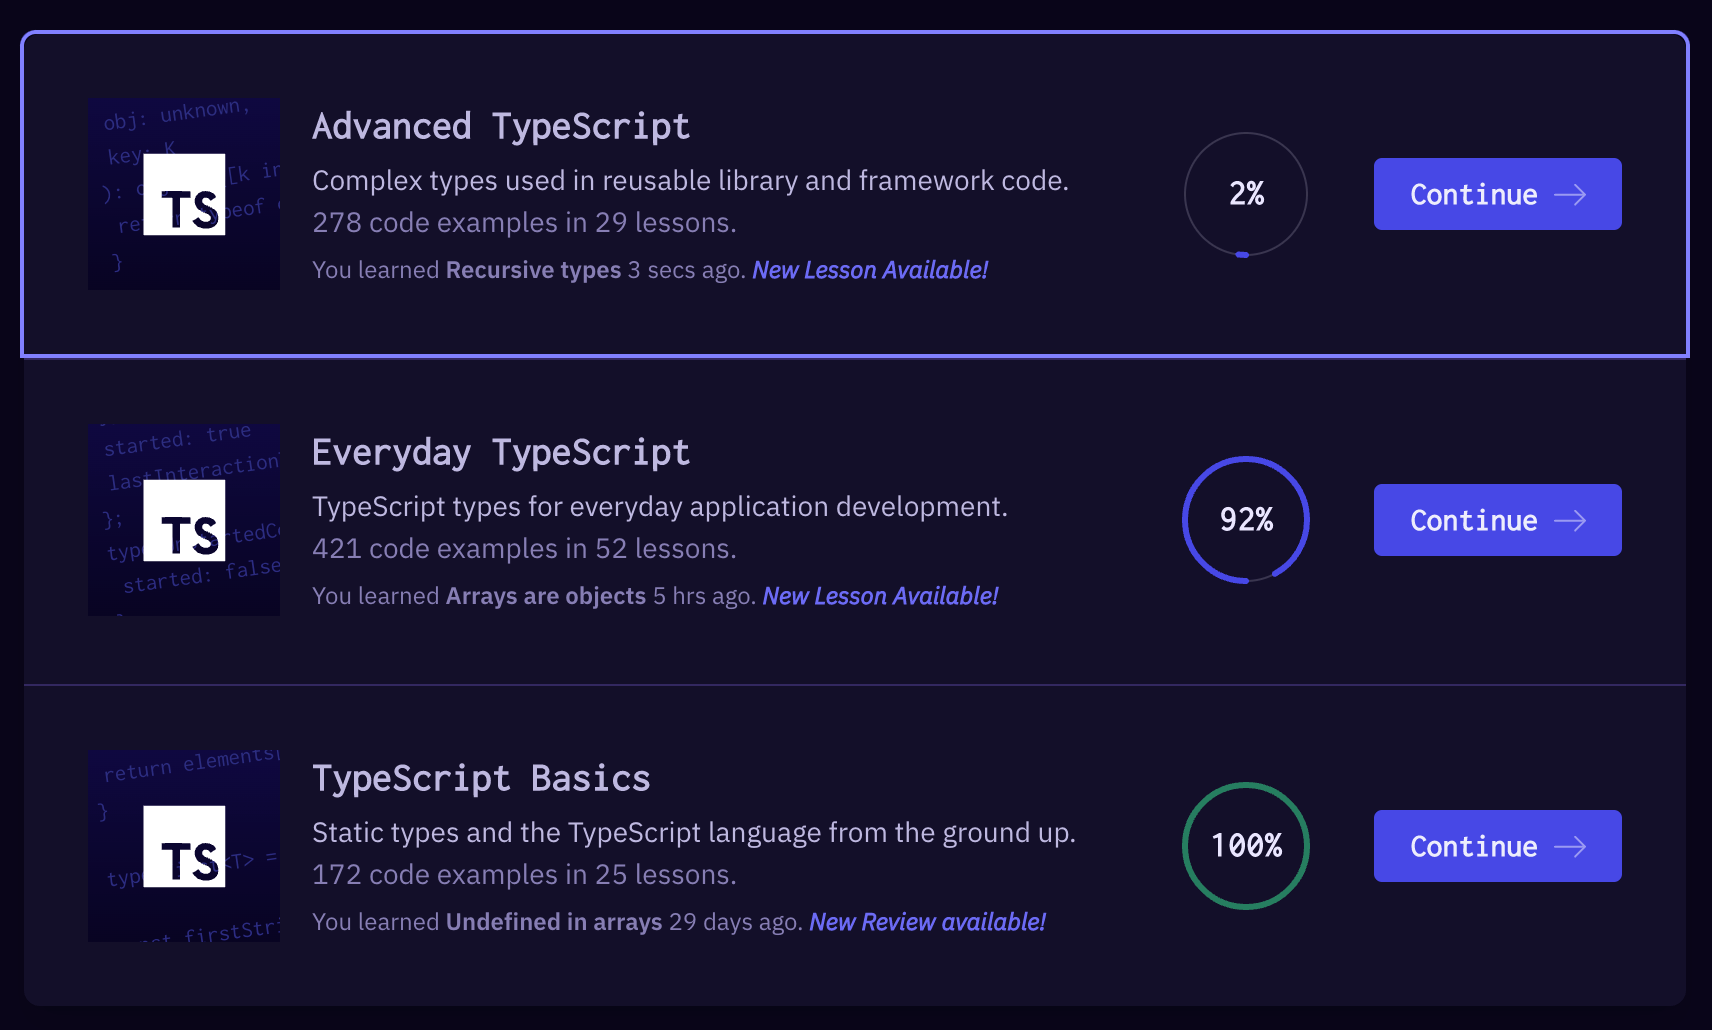Open New Lesson Available link under Advanced TypeScript
This screenshot has height=1030, width=1712.
[869, 270]
